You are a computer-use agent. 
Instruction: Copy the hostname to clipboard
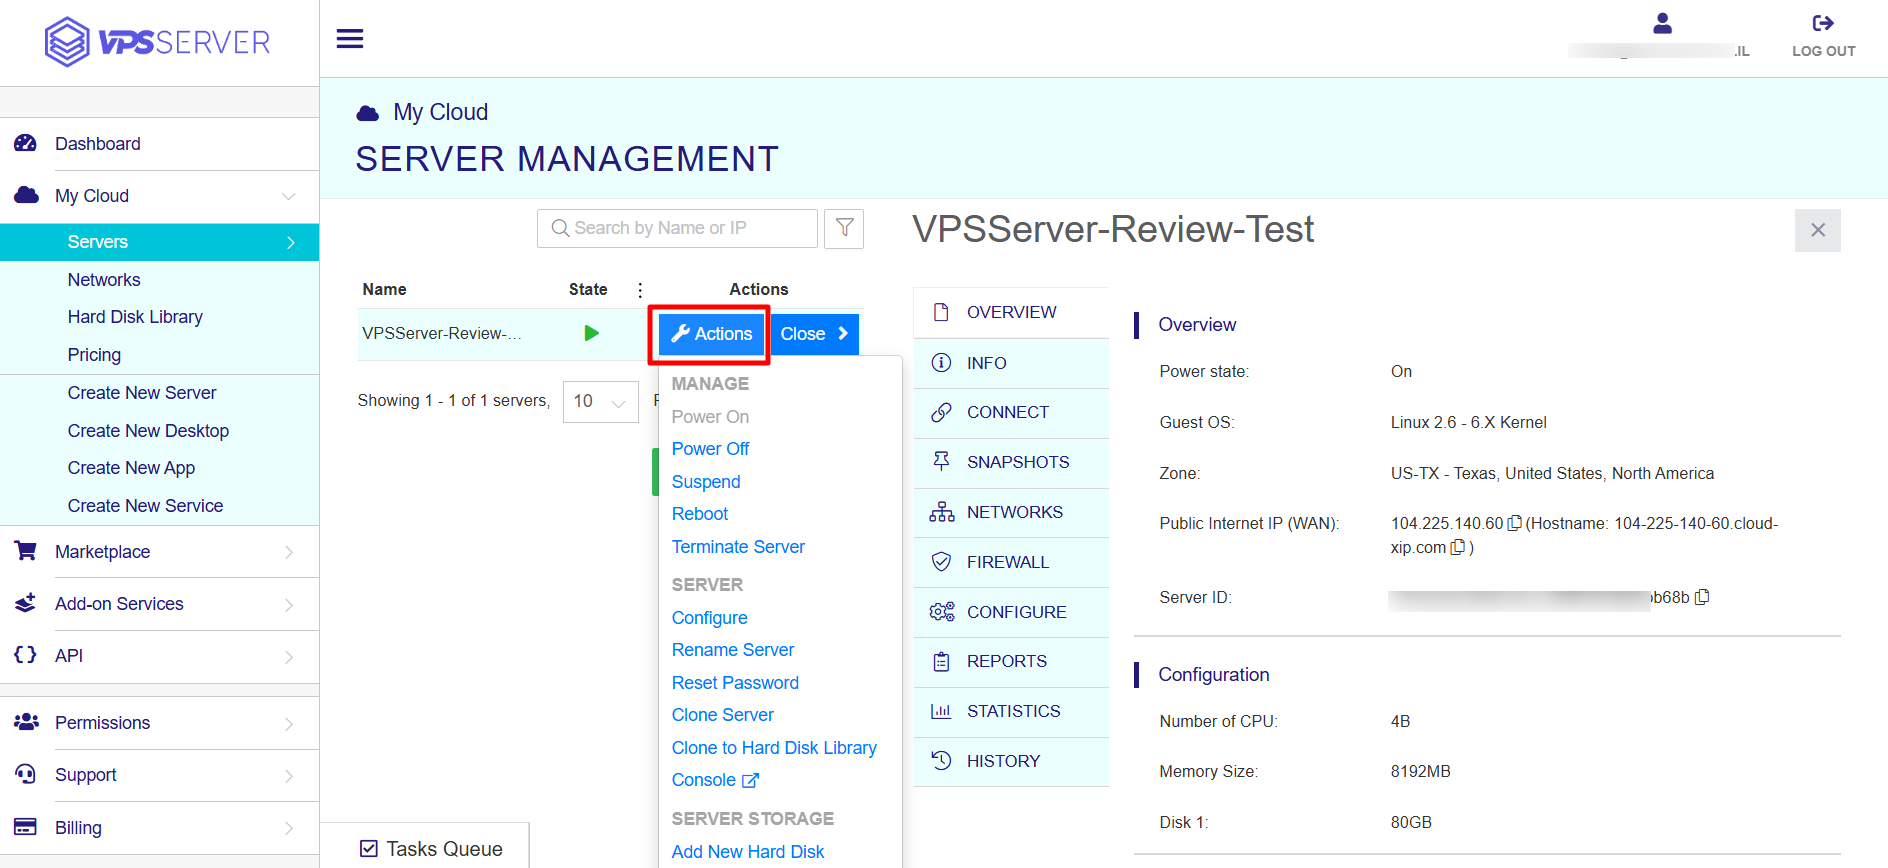[x=1458, y=547]
